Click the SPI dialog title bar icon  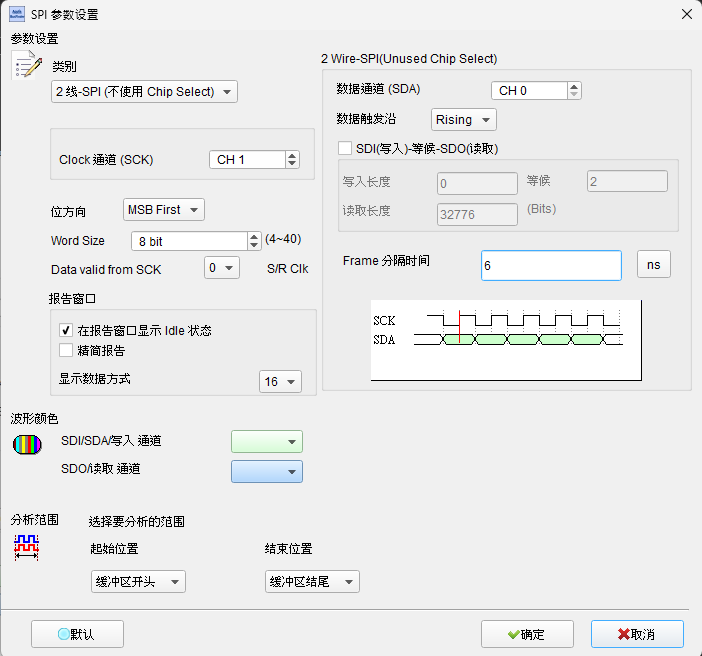click(17, 14)
